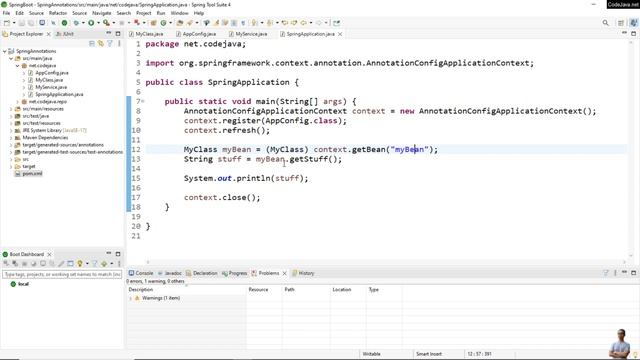Click the Boot Dashboard tag filter field
This screenshot has height=360, width=640.
pyautogui.click(x=62, y=274)
